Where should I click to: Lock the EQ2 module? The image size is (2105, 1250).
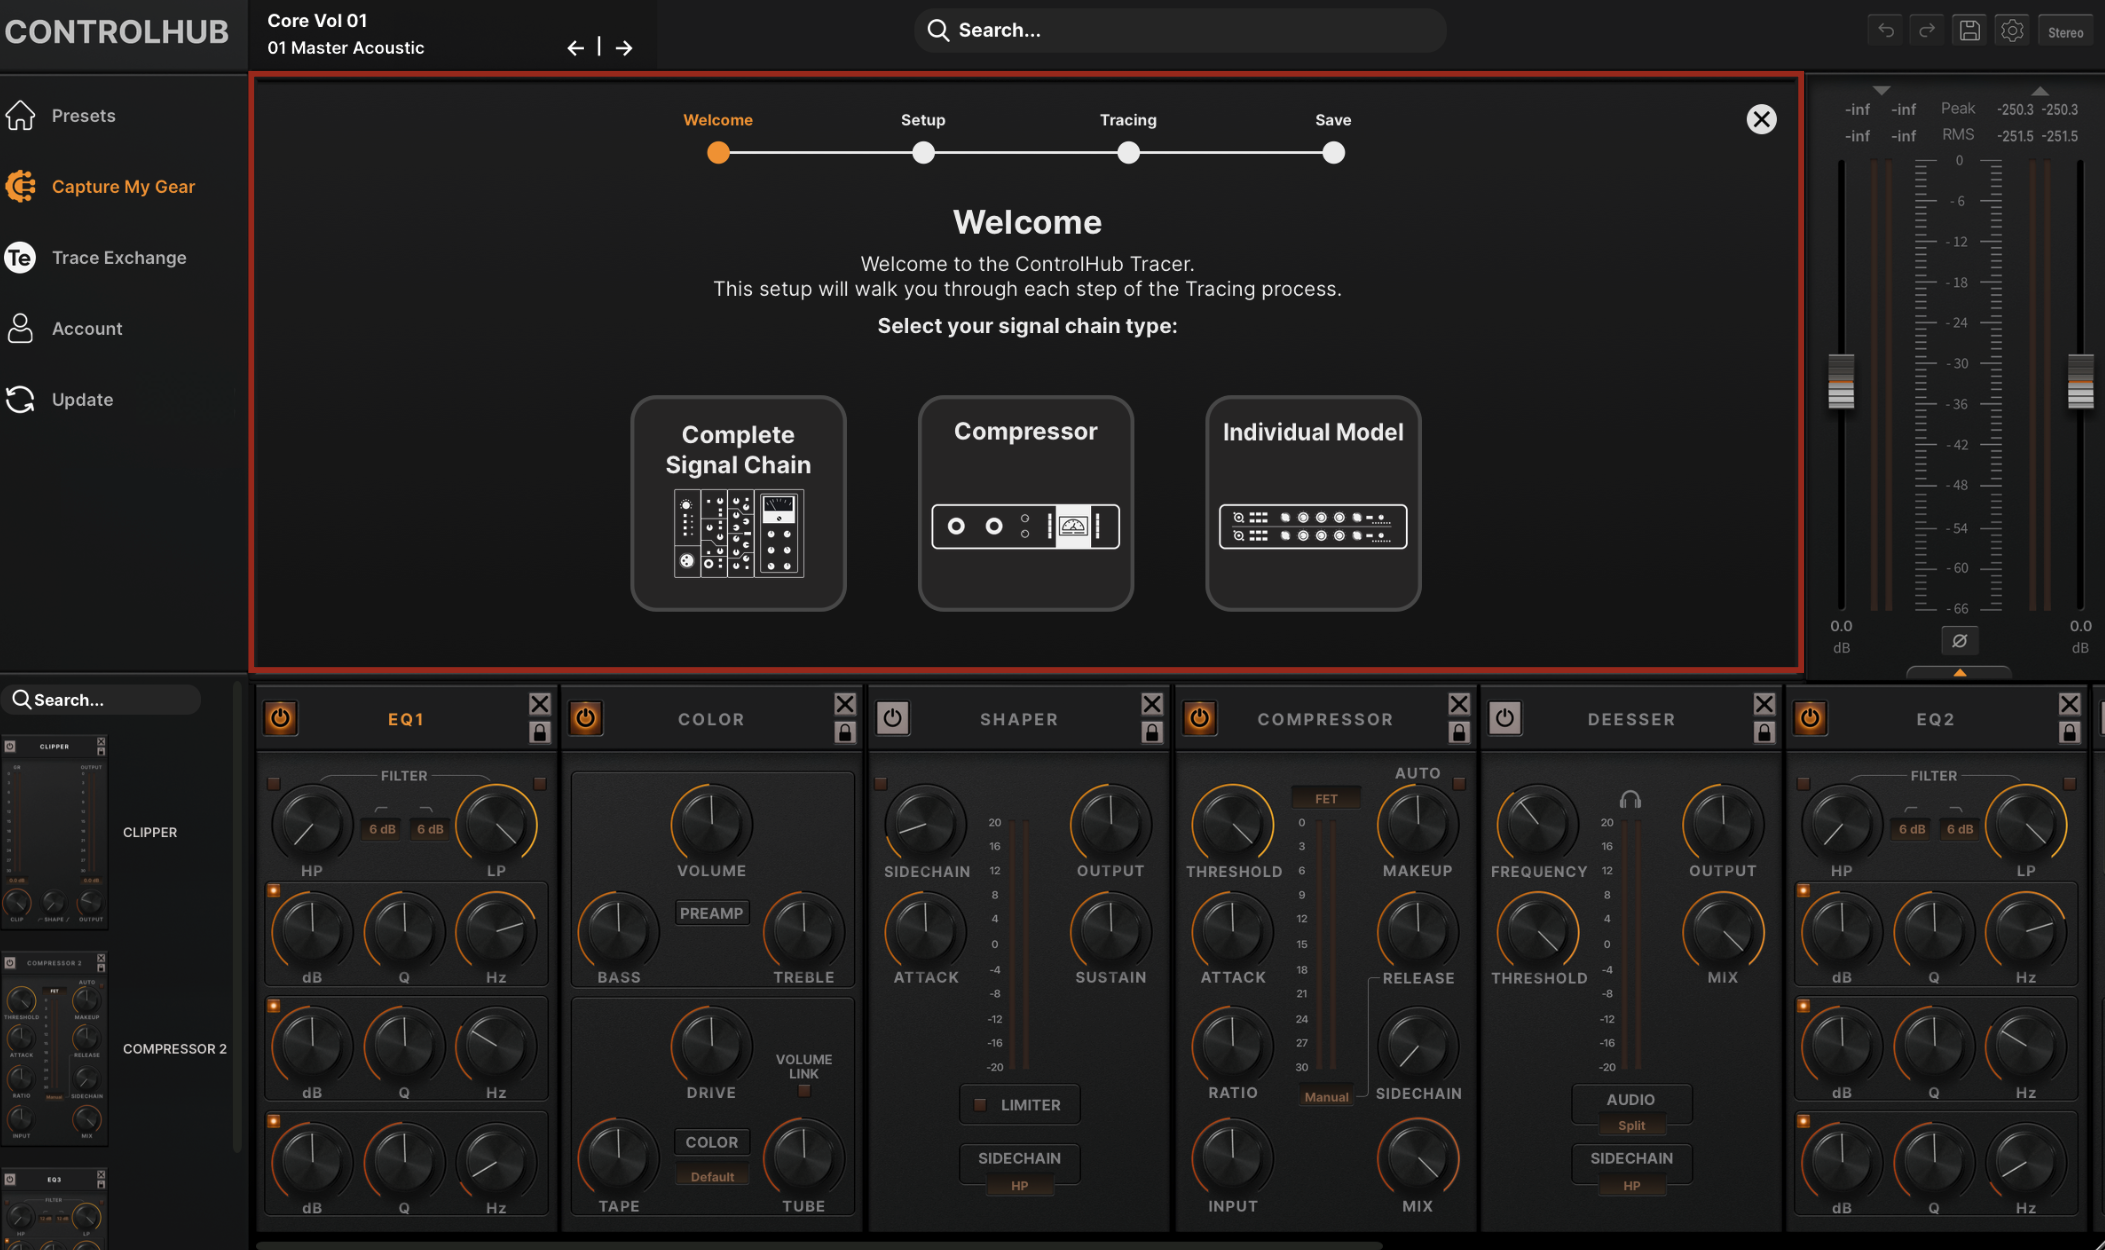2070,733
